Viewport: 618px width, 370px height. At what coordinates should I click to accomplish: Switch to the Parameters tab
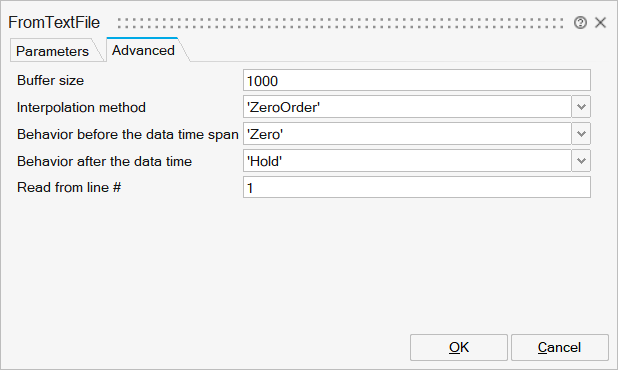[x=52, y=51]
